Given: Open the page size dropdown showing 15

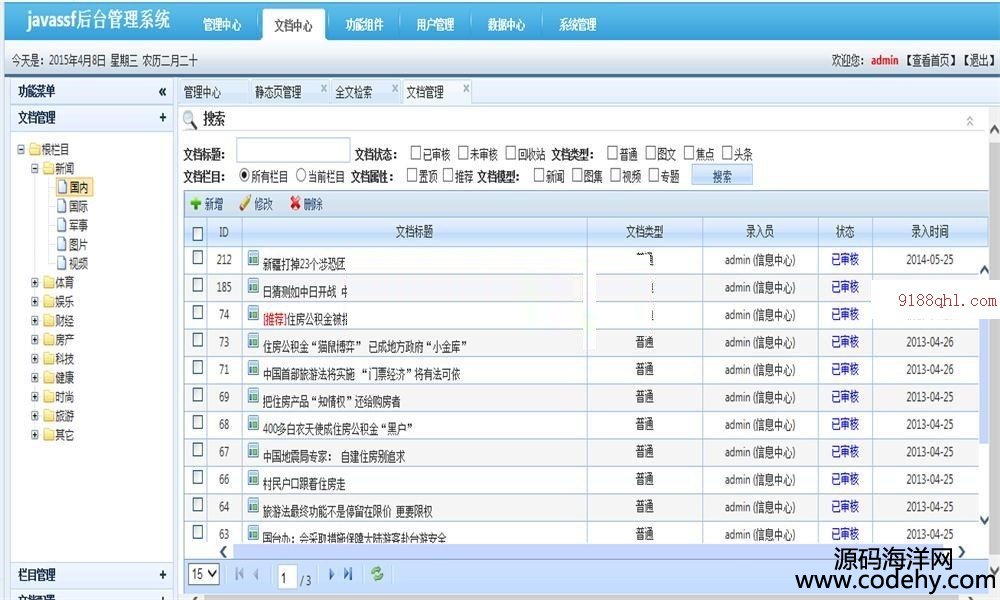Looking at the screenshot, I should click(204, 574).
